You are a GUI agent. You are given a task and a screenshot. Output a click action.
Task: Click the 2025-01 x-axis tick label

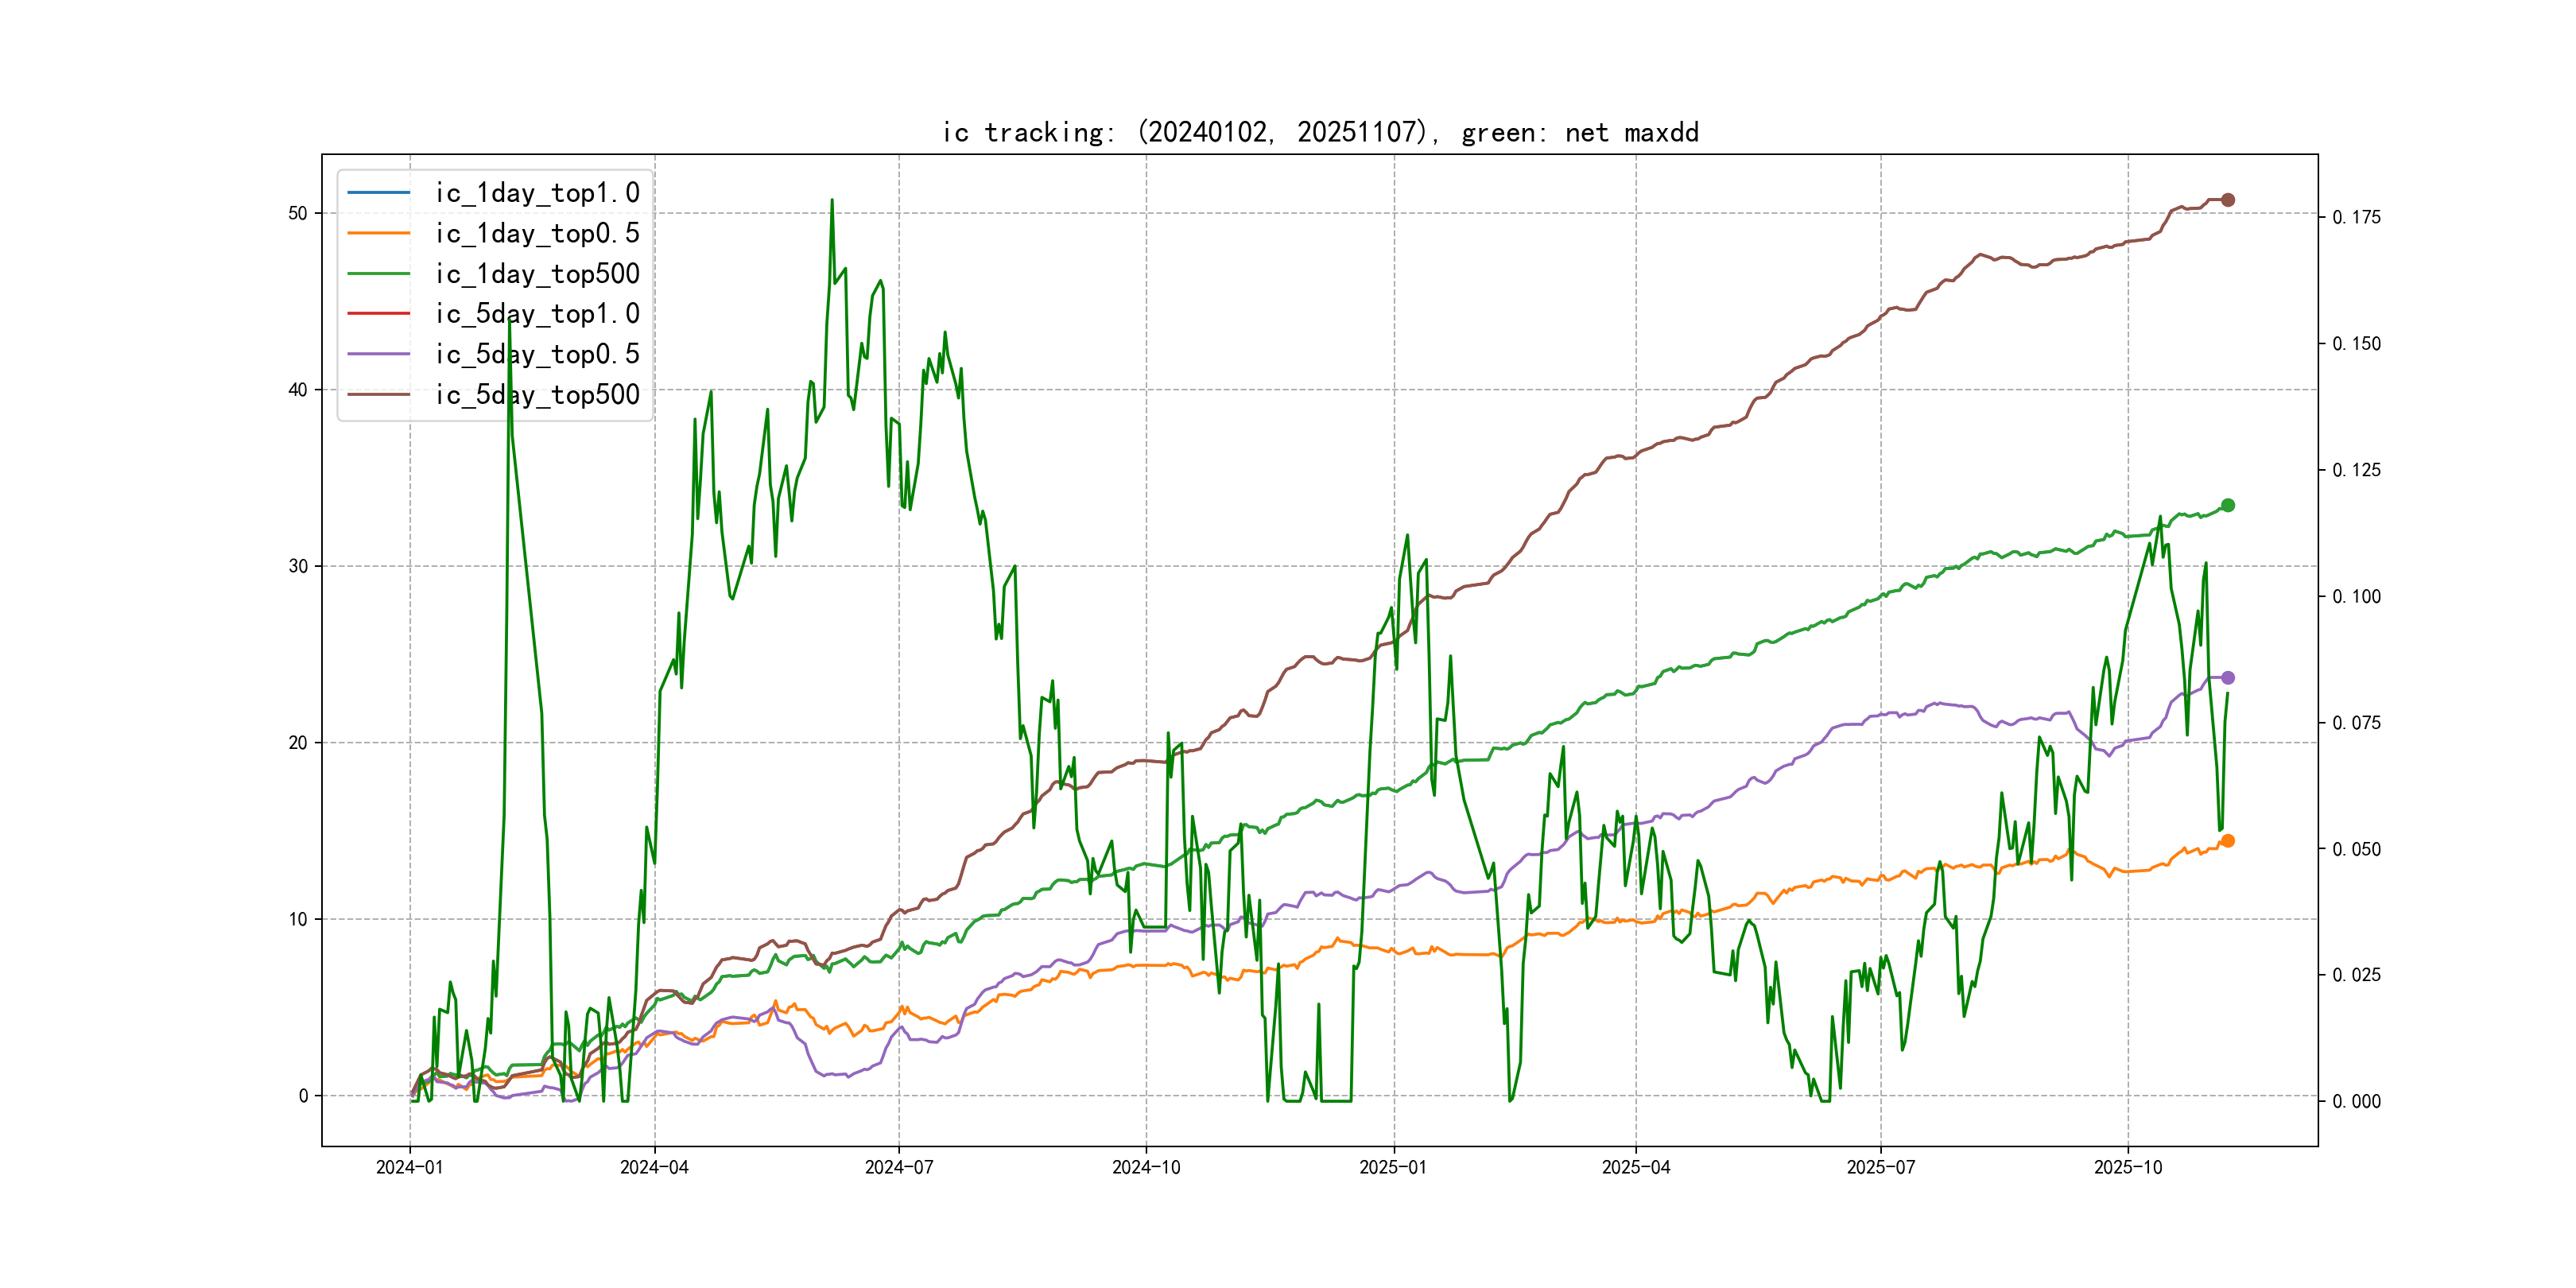pos(1393,1167)
